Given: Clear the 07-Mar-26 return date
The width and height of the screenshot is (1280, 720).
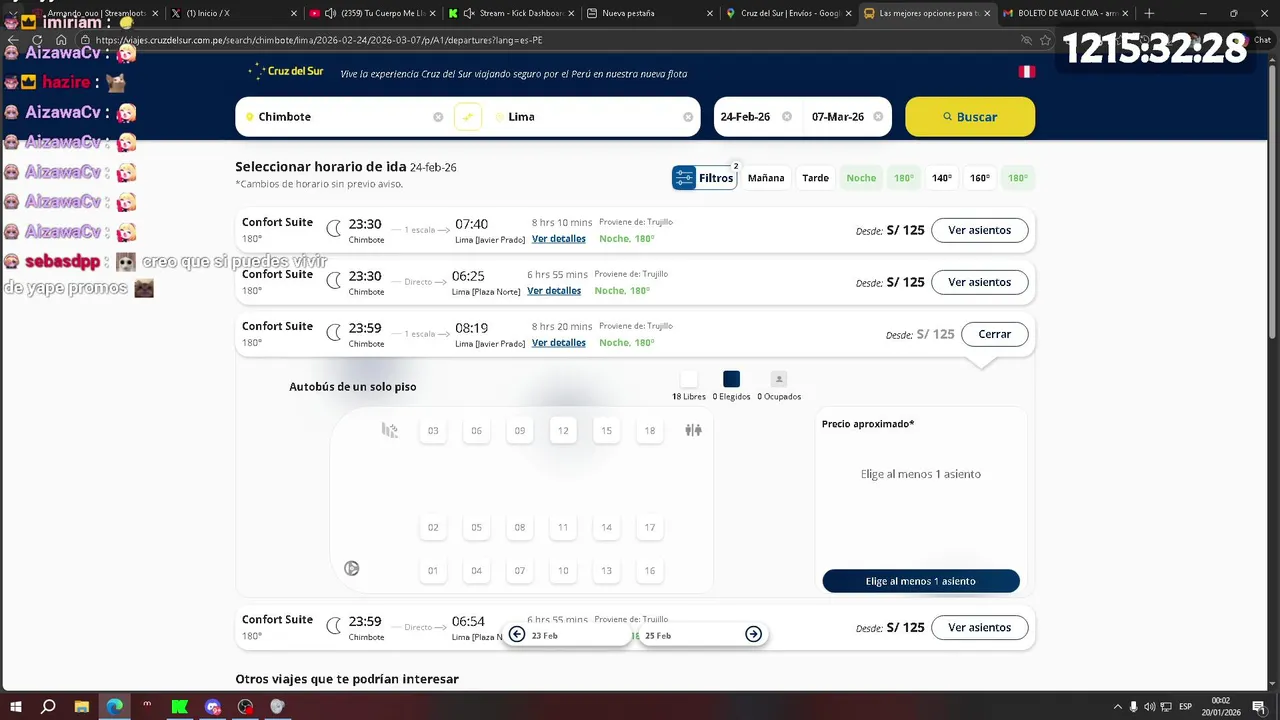Looking at the screenshot, I should (x=878, y=117).
